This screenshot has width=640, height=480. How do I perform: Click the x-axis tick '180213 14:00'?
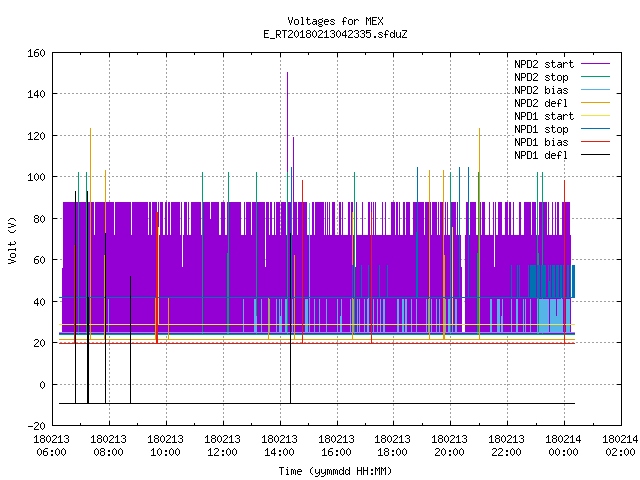point(279,446)
